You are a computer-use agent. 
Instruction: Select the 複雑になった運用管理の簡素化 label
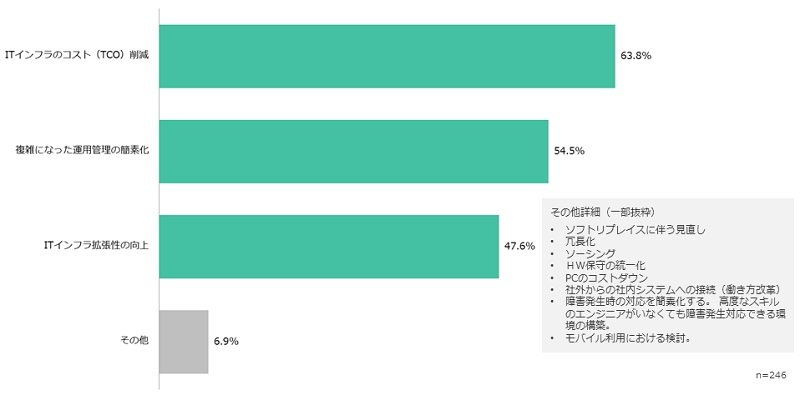pos(82,151)
